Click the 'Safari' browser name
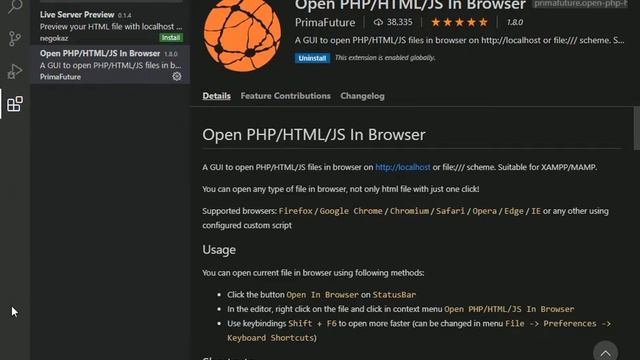640x360 pixels. pos(450,211)
